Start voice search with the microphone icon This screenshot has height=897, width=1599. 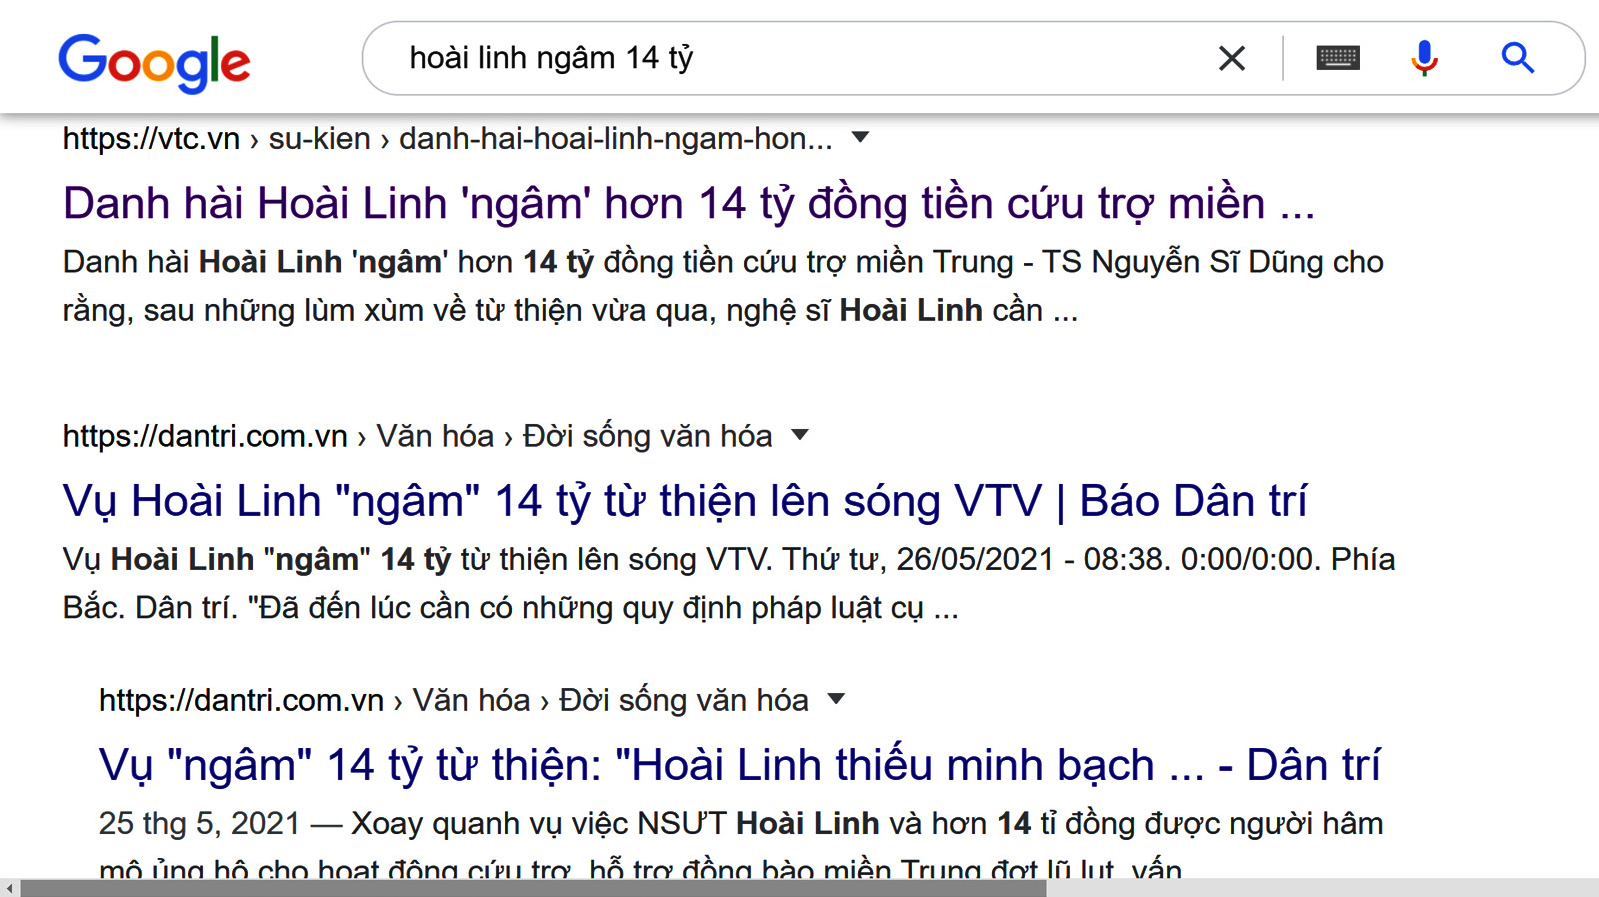(1424, 58)
